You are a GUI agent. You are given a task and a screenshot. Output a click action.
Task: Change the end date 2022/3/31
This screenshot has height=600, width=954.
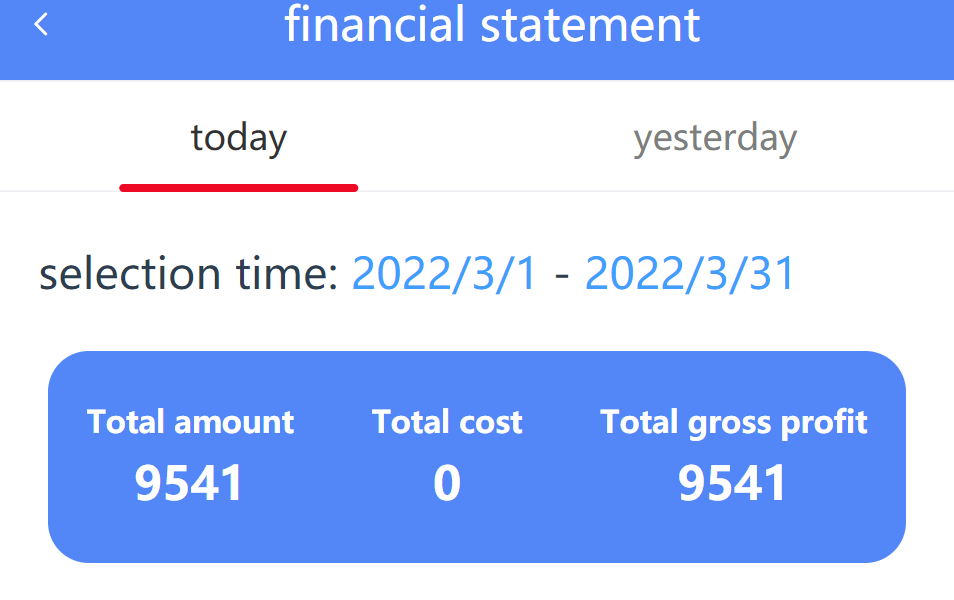[x=690, y=274]
